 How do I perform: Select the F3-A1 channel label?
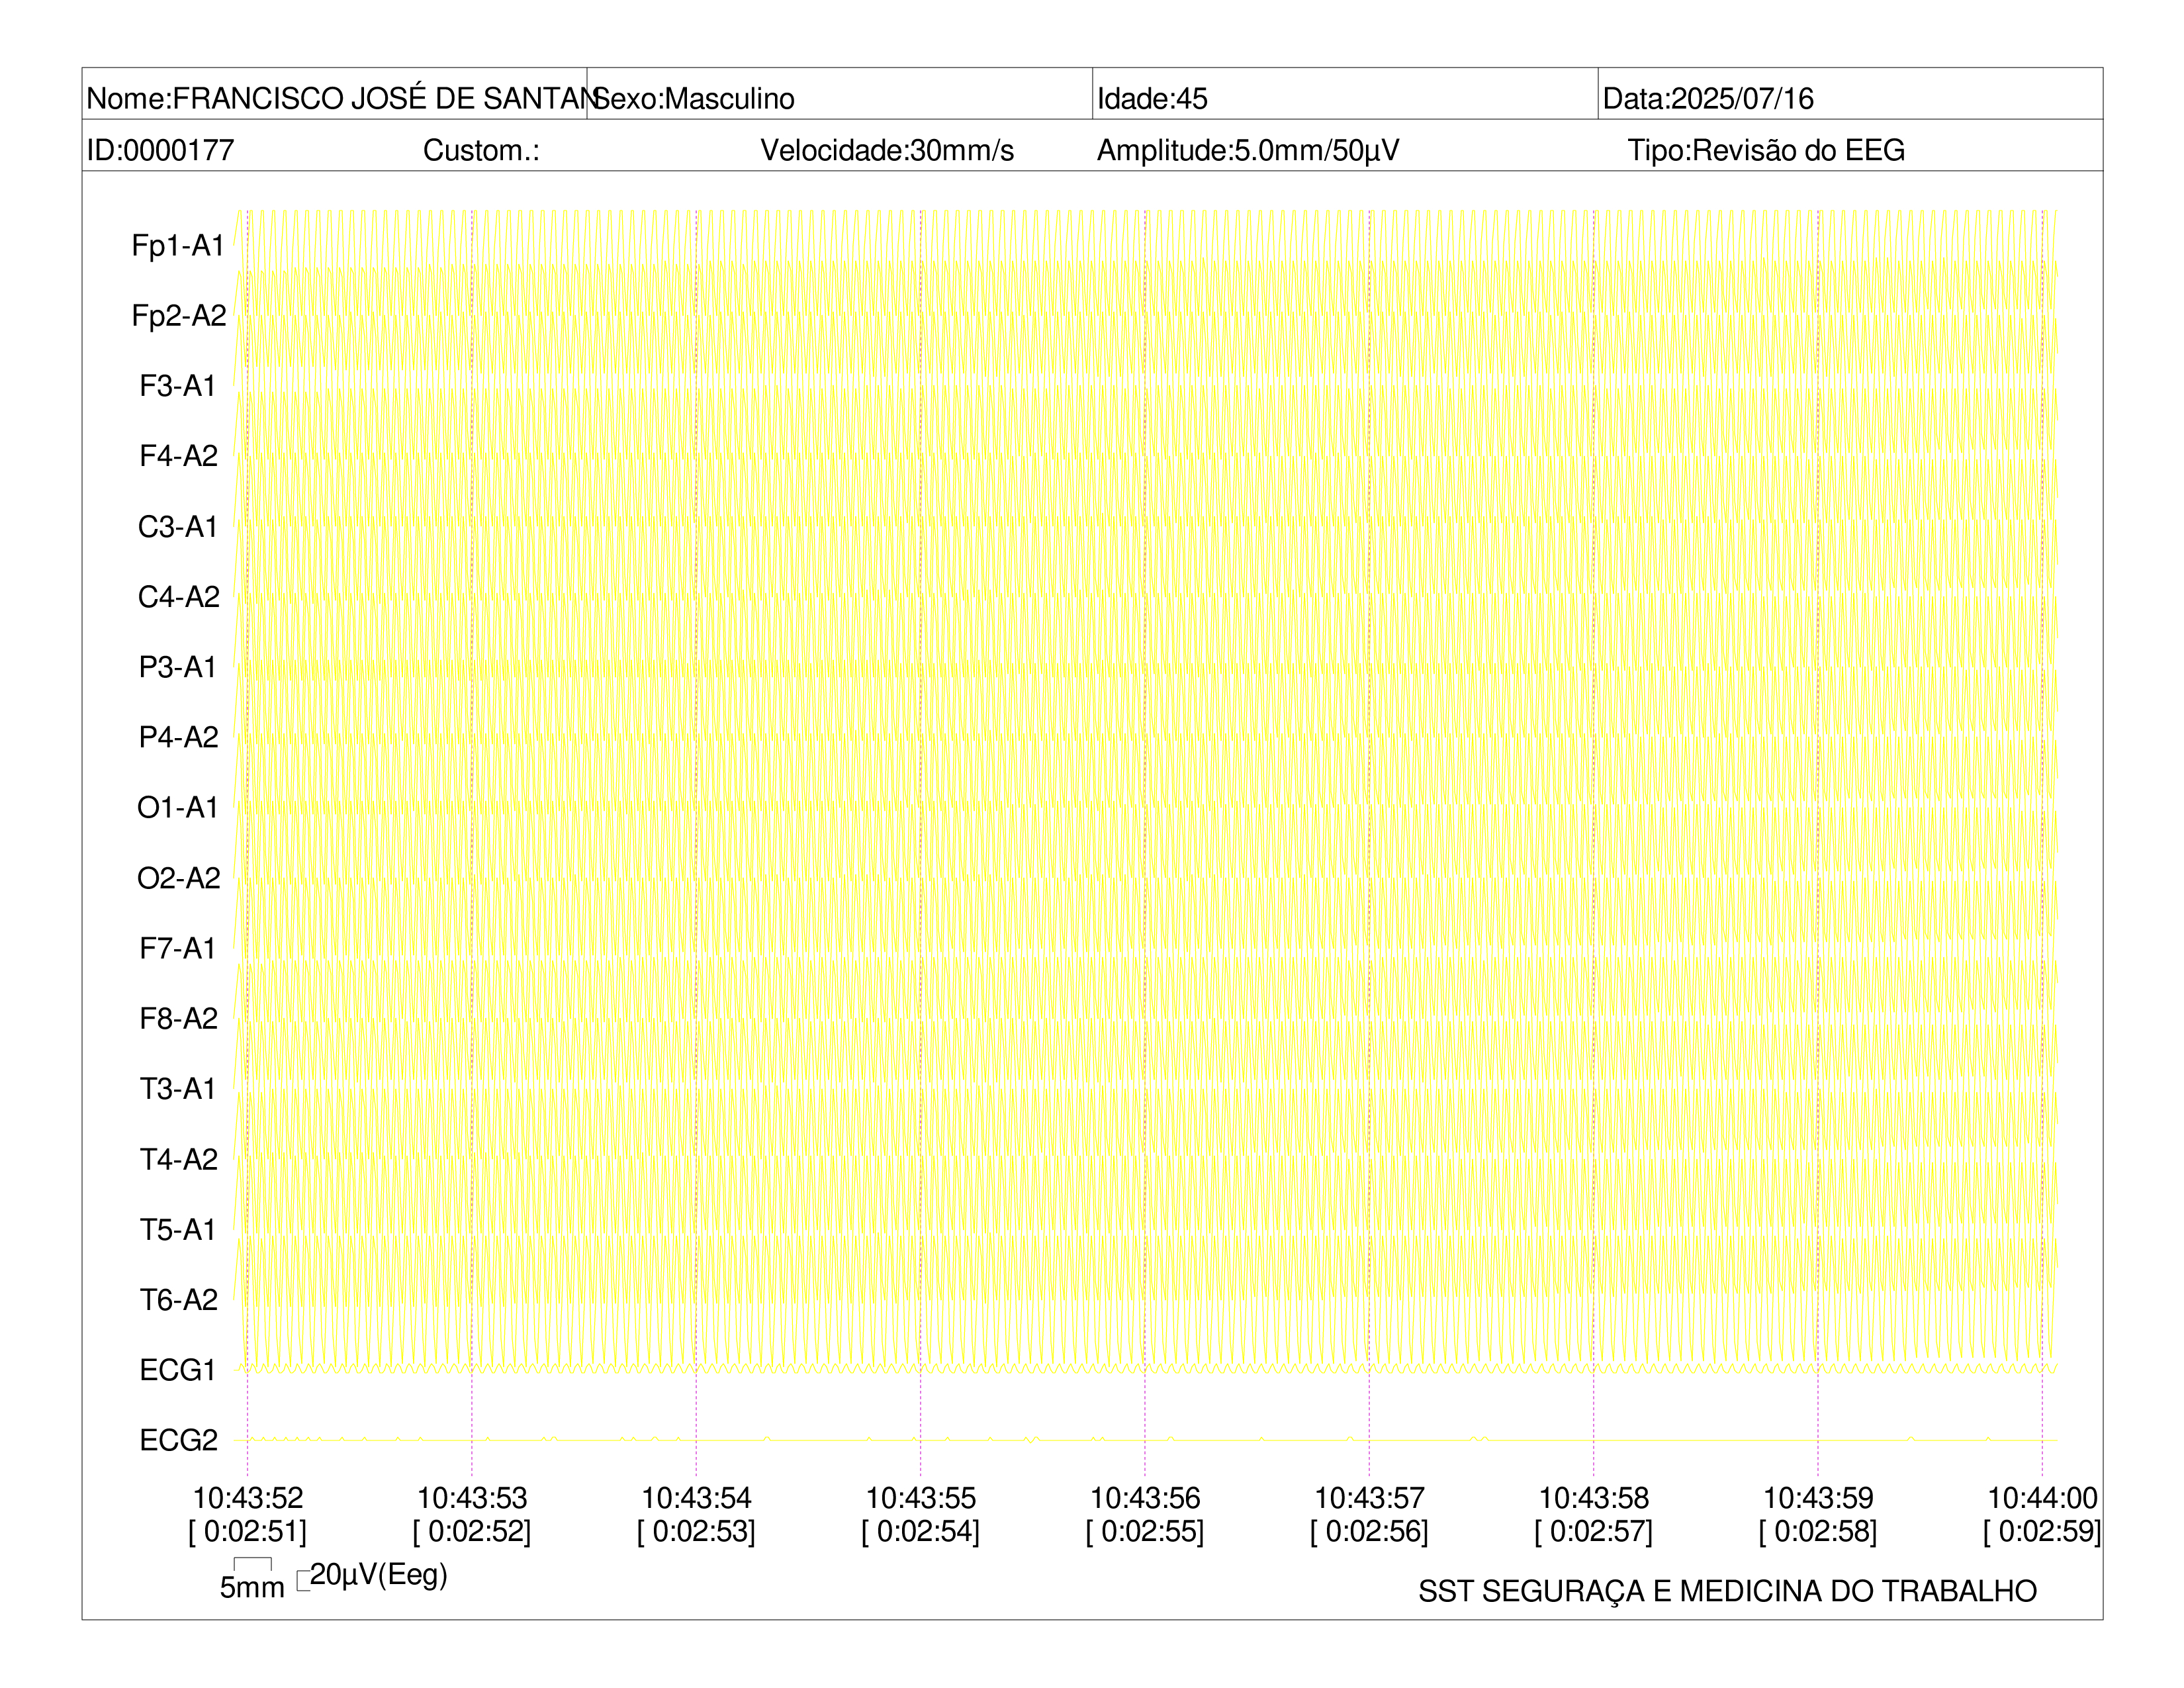point(178,385)
